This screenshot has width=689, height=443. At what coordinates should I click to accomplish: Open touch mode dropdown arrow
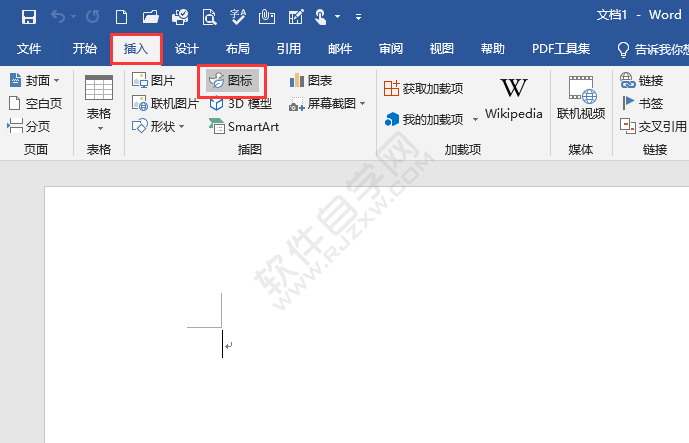pyautogui.click(x=337, y=17)
